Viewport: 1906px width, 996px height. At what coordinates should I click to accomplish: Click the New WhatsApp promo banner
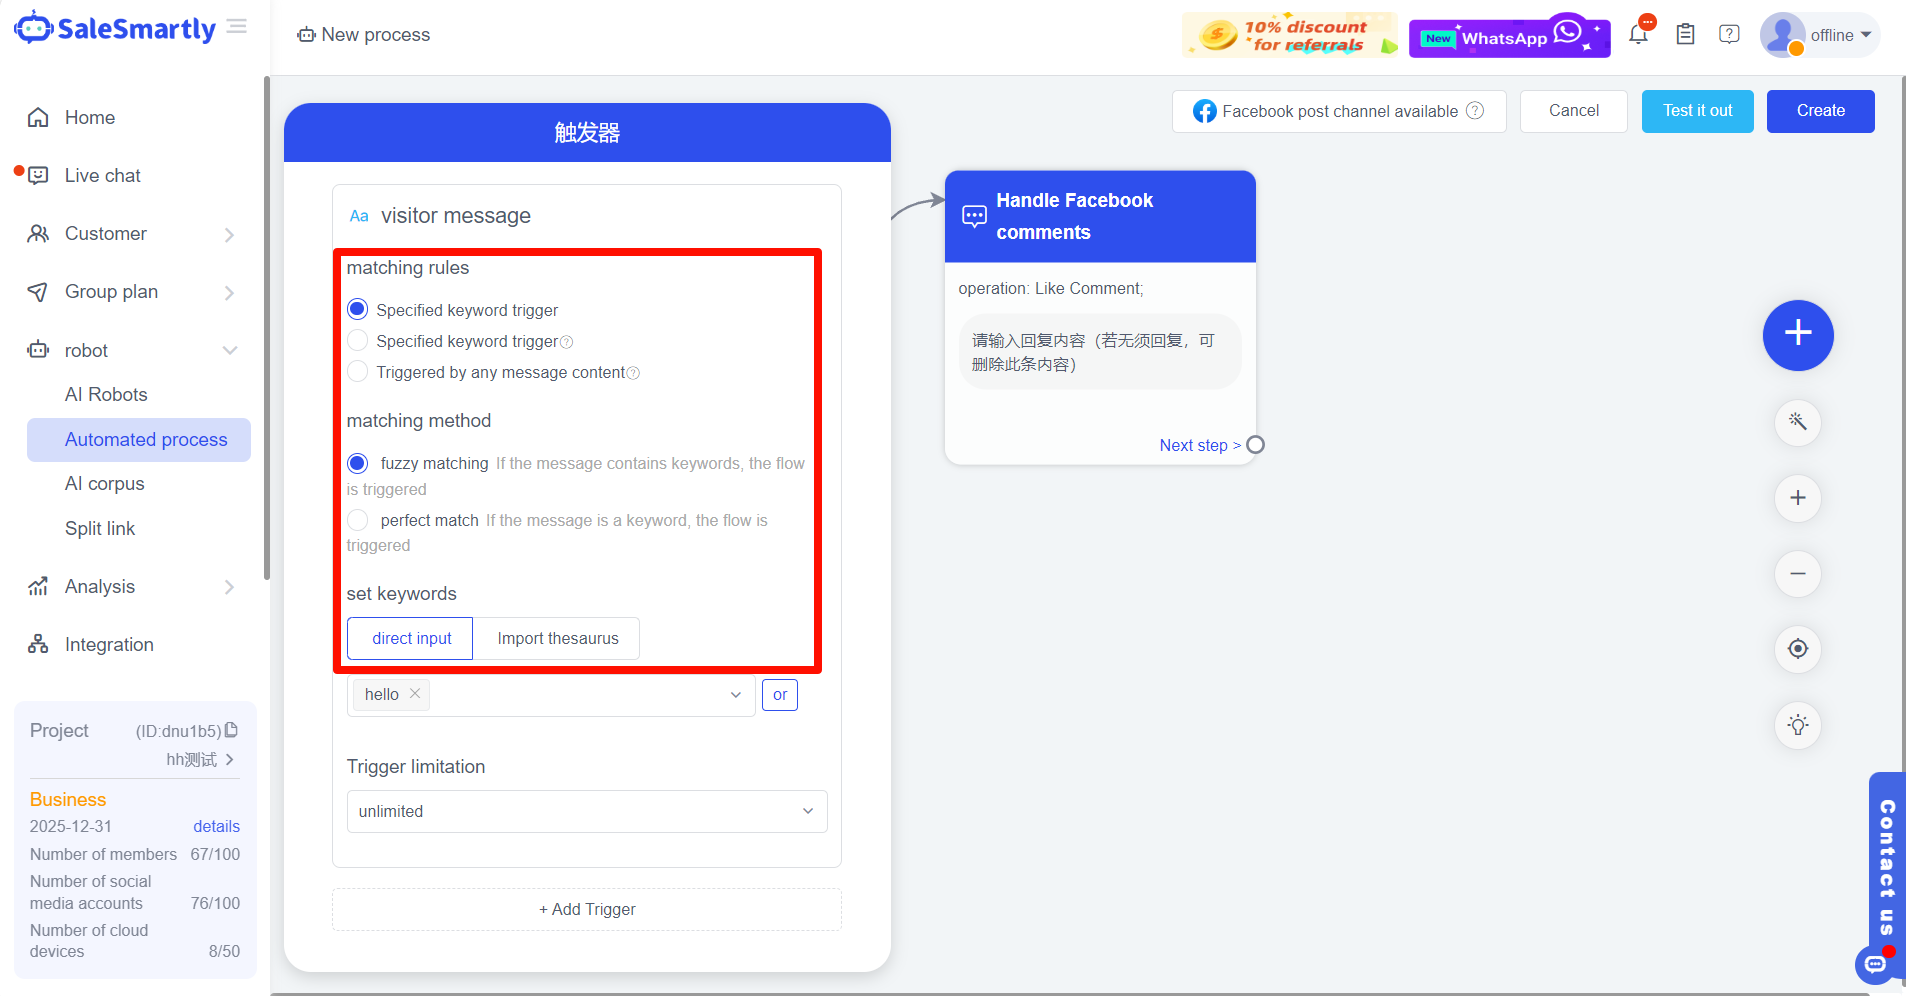(1509, 36)
